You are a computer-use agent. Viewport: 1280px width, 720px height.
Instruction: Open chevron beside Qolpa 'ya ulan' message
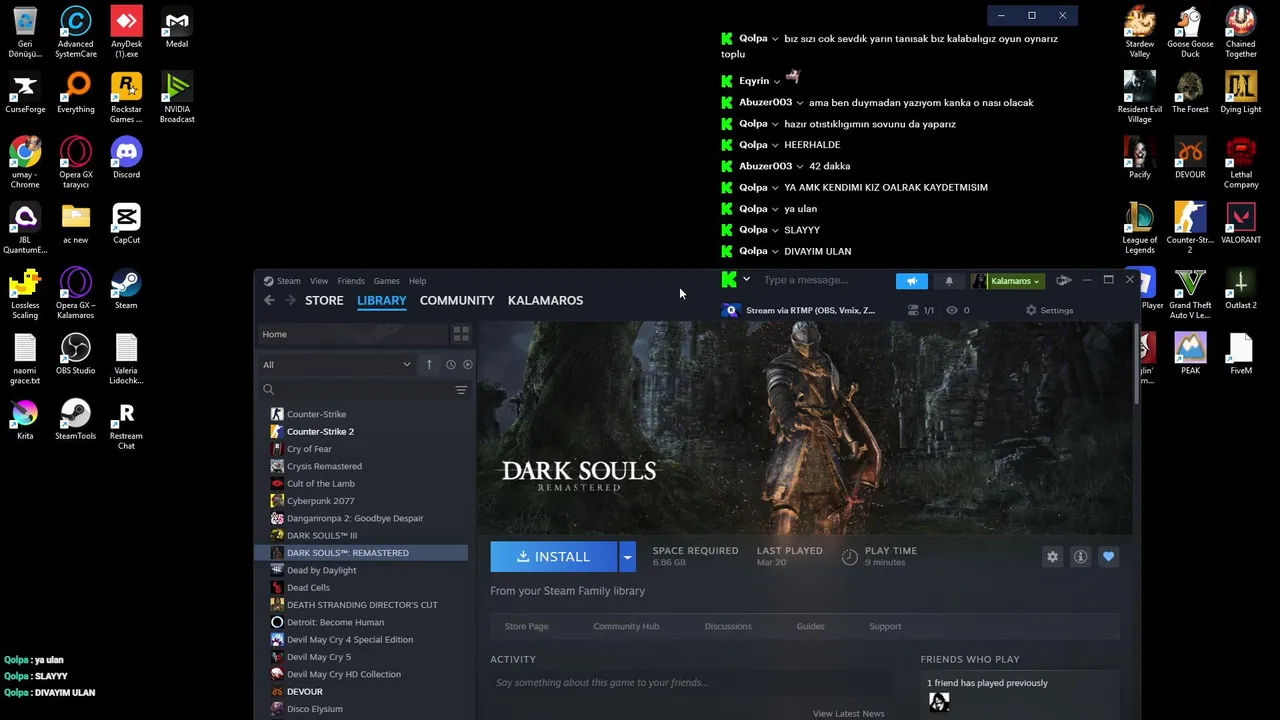click(775, 209)
